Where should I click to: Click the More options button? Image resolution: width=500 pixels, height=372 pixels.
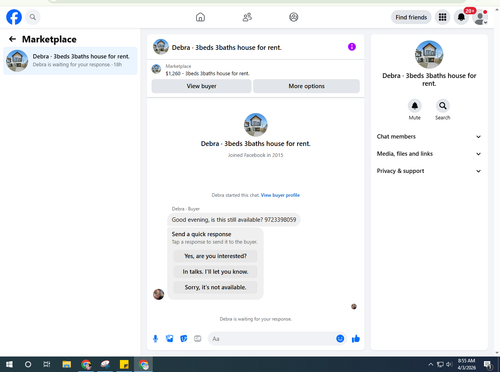tap(306, 86)
